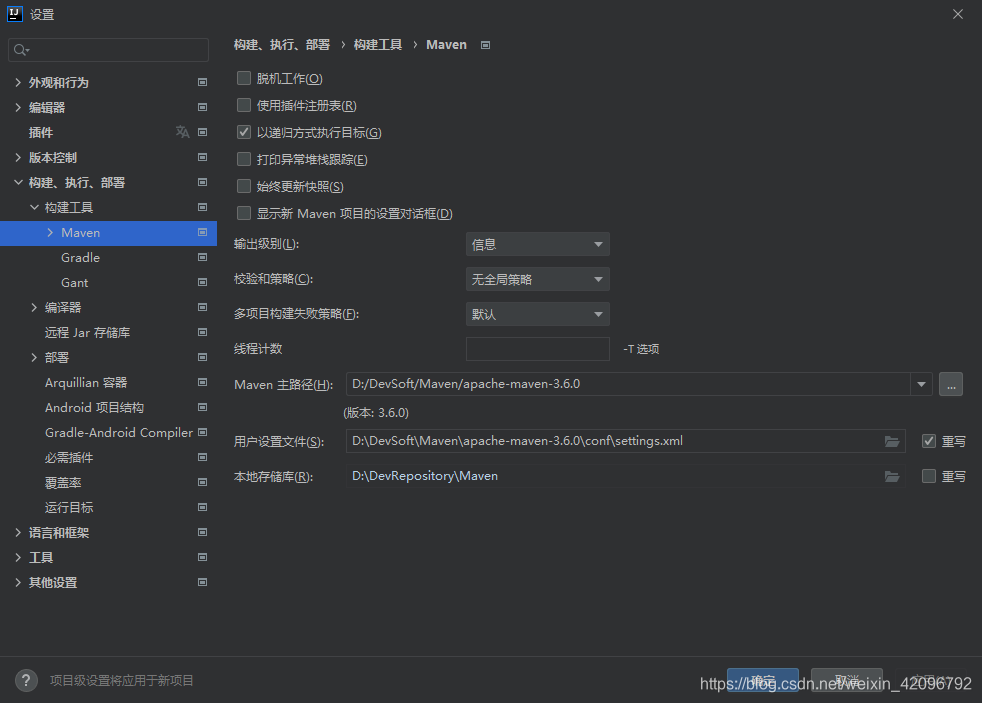
Task: Select Gant in settings tree
Action: 75,282
